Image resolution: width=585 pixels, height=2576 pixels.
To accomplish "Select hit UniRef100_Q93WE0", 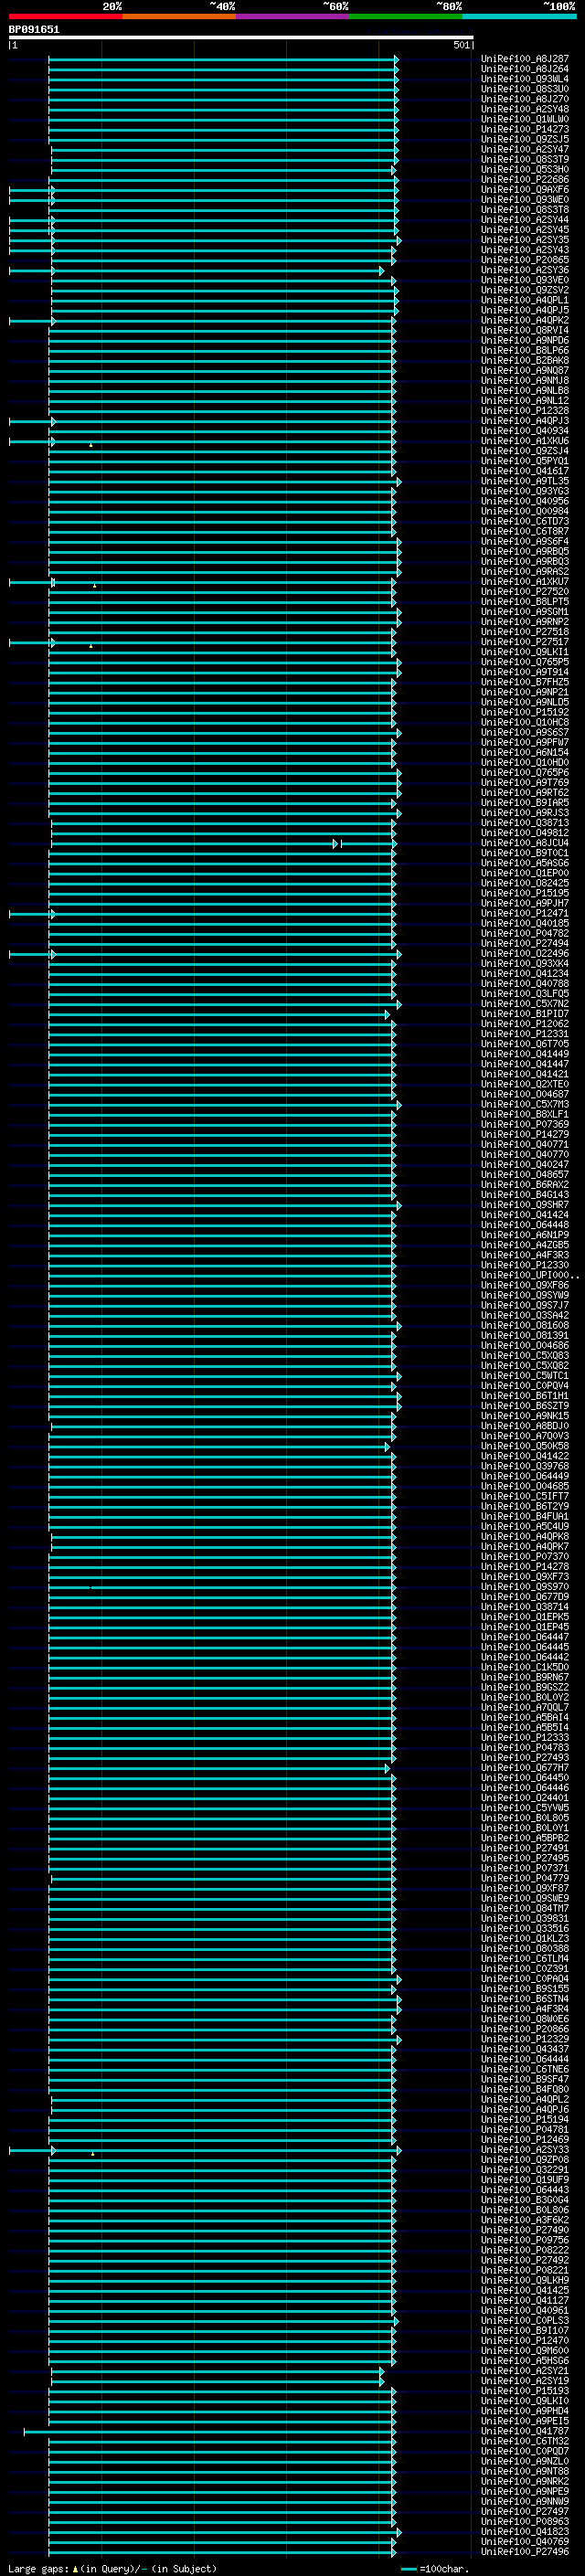I will click(525, 199).
